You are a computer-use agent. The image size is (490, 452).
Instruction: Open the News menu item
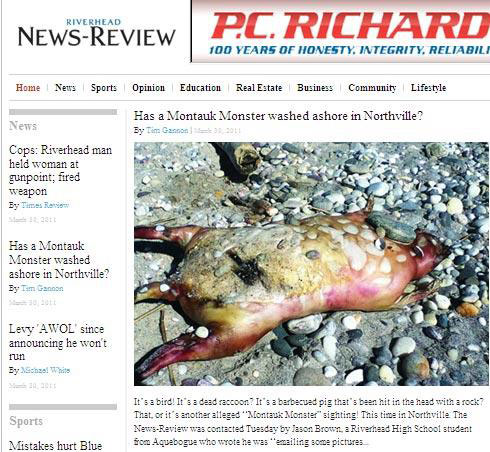click(65, 88)
